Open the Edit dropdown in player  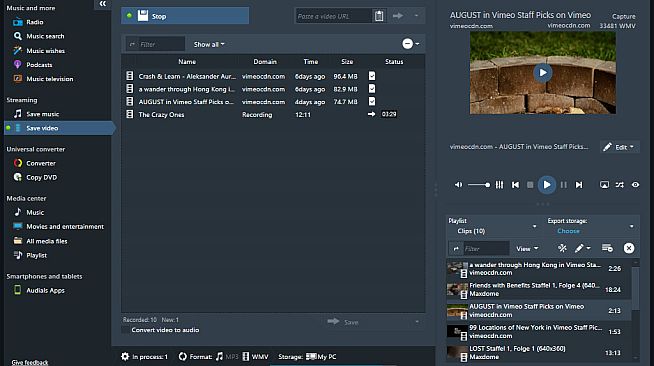(x=619, y=147)
